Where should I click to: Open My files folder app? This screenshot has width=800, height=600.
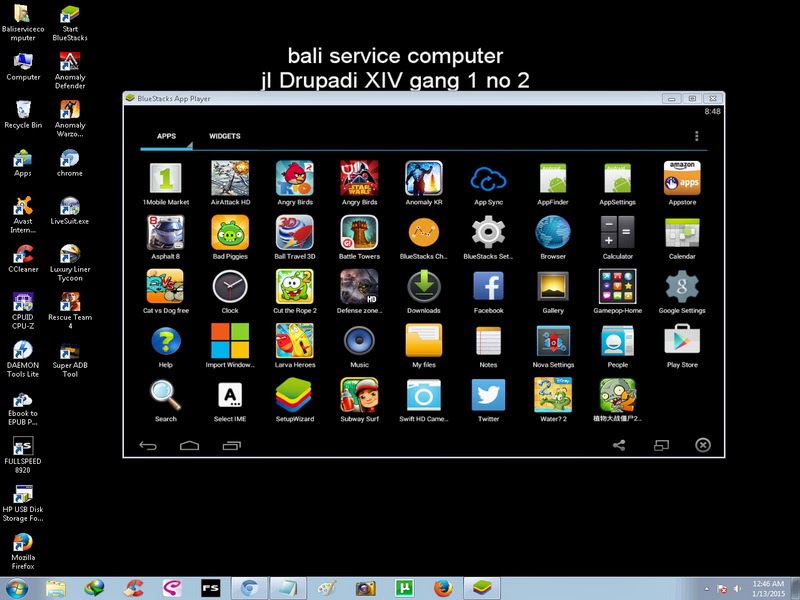pyautogui.click(x=423, y=341)
